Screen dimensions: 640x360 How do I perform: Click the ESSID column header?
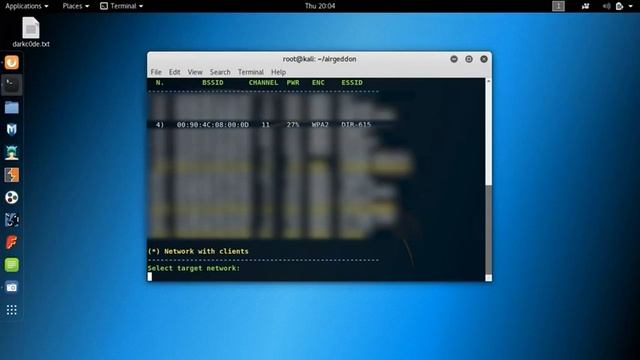coord(352,82)
